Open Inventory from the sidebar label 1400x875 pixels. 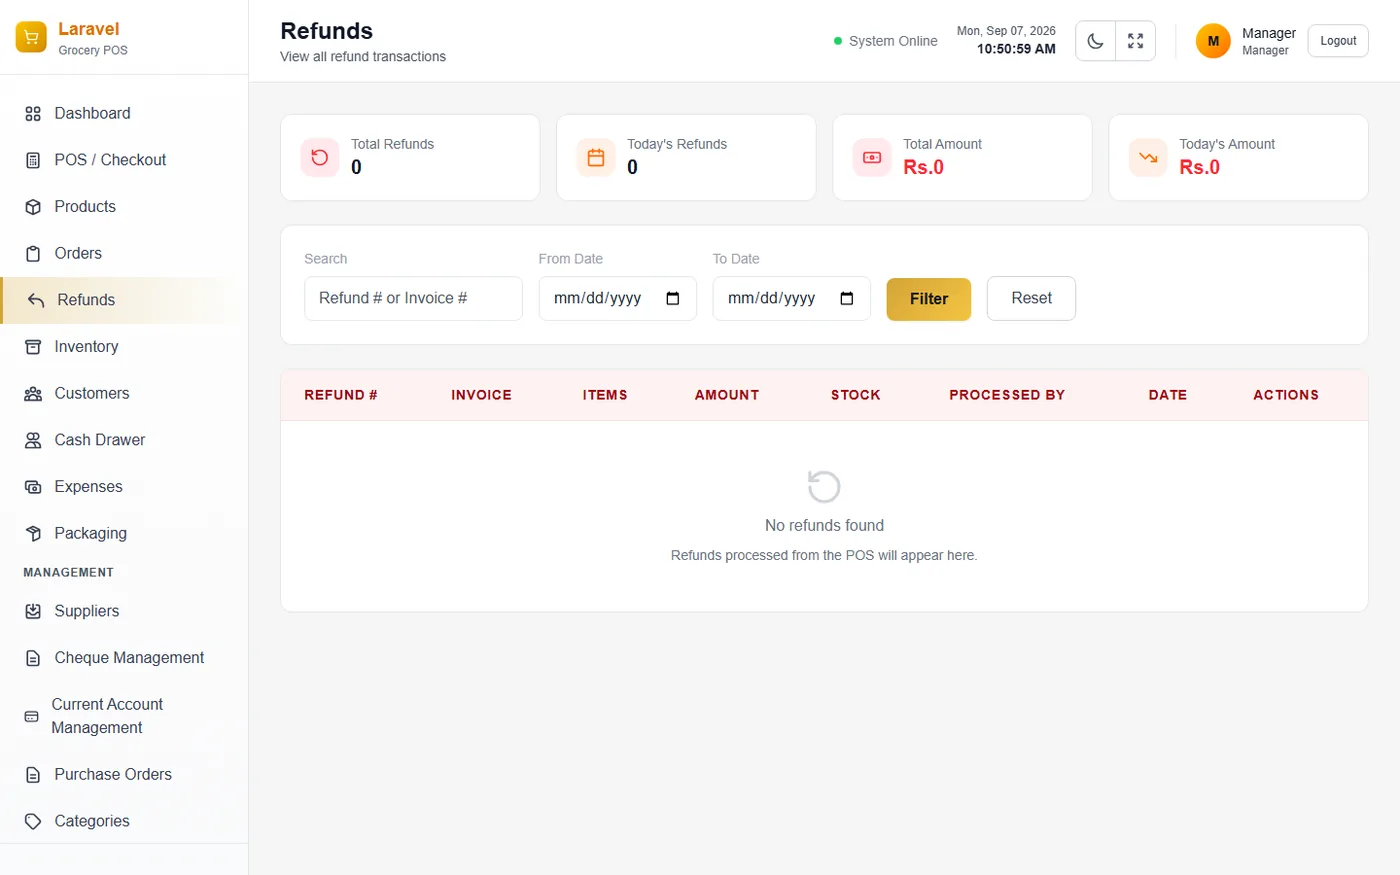point(86,347)
